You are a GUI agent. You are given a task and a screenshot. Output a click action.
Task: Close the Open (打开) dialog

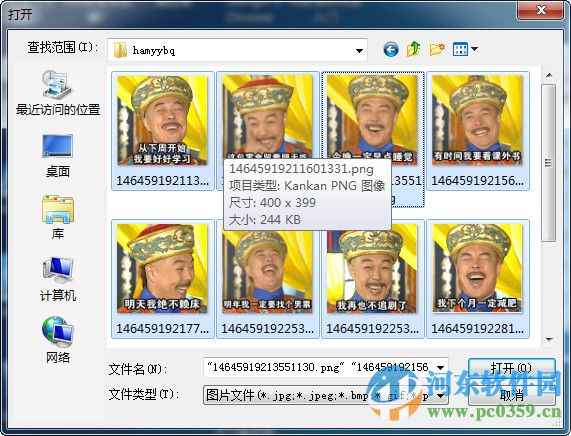tap(541, 10)
